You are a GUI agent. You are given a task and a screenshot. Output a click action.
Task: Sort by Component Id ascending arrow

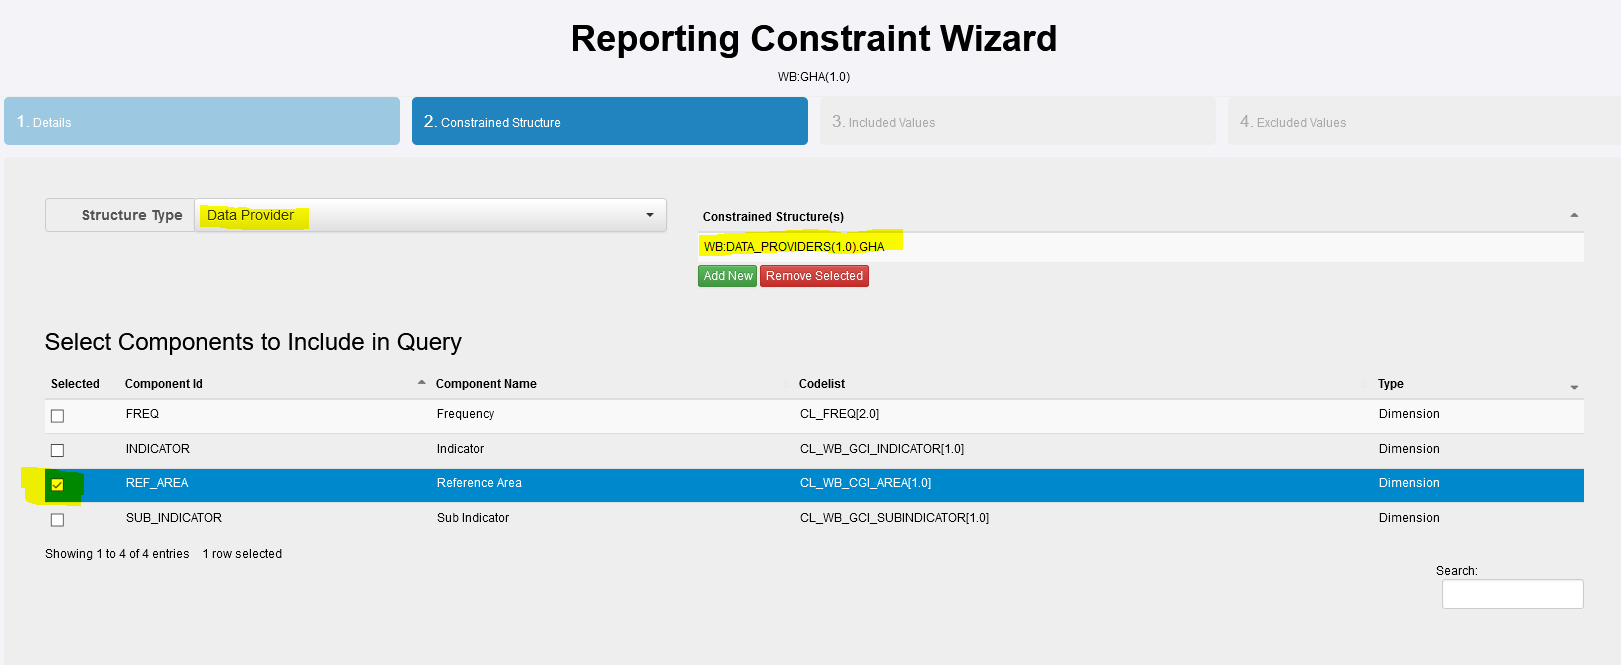tap(421, 383)
